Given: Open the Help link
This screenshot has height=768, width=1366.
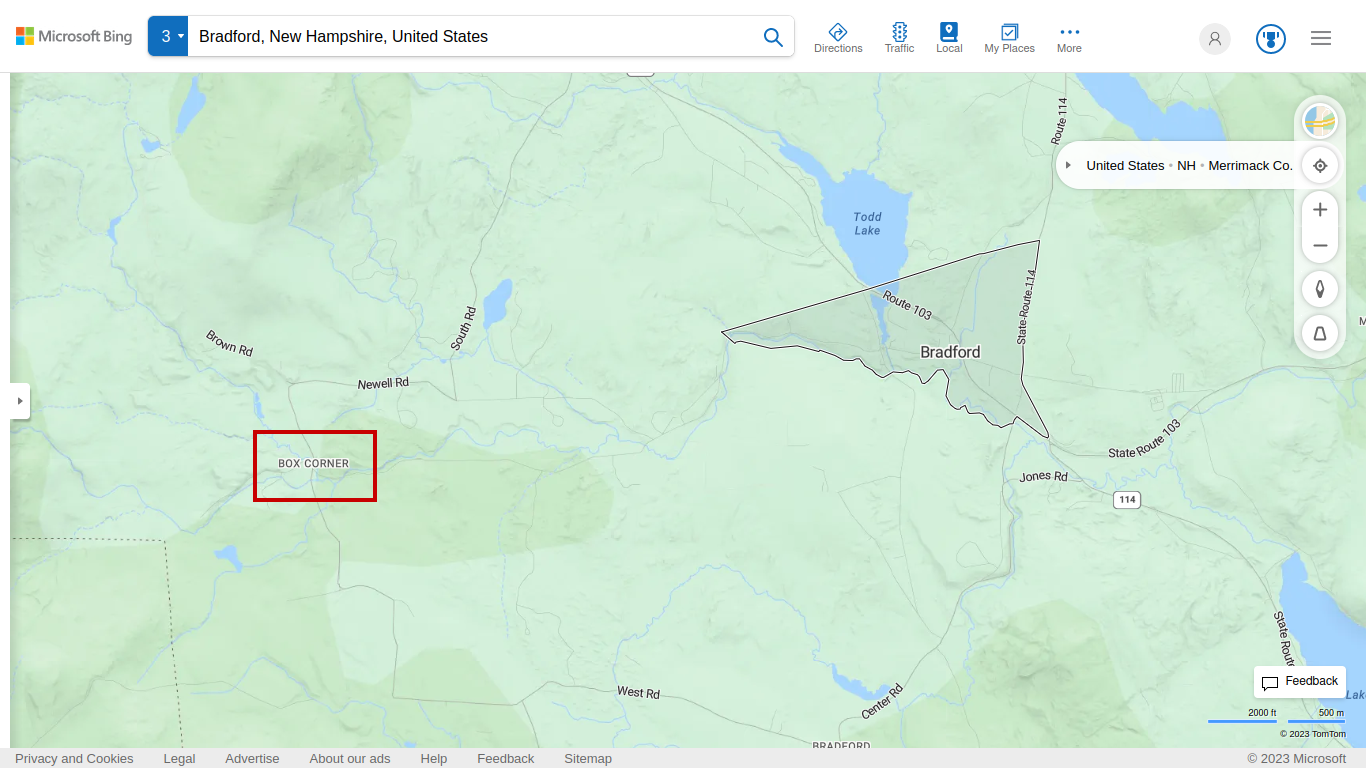Looking at the screenshot, I should pos(434,759).
